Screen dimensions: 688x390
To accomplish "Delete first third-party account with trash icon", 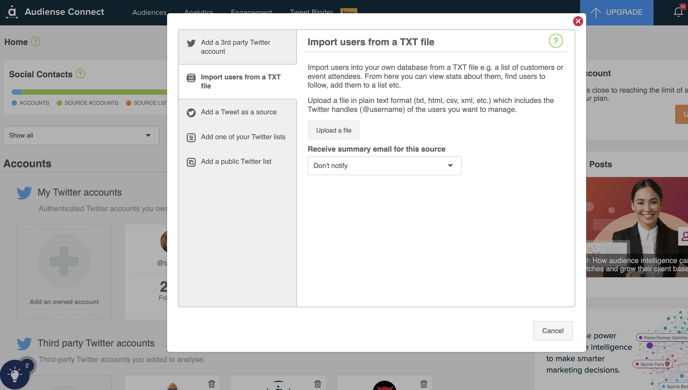I will tap(211, 384).
